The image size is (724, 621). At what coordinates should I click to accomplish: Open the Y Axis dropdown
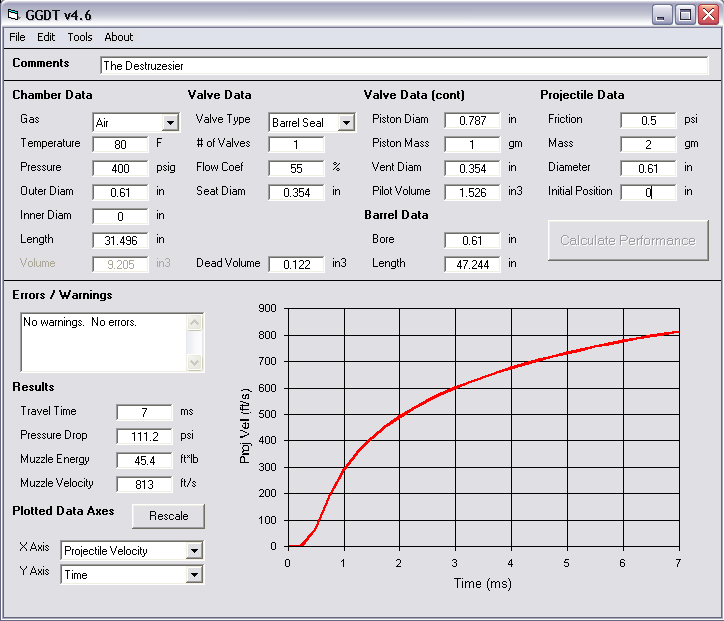pyautogui.click(x=194, y=575)
